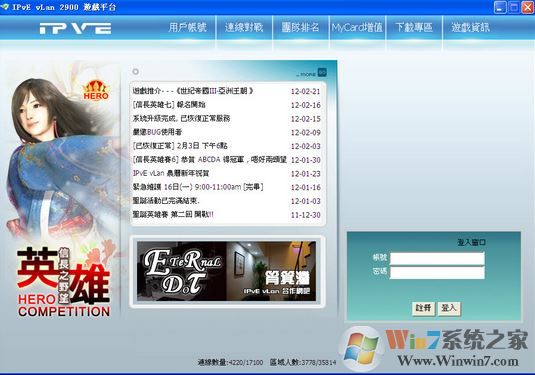Close the IPvE vLan window
The height and width of the screenshot is (375, 535).
point(527,7)
